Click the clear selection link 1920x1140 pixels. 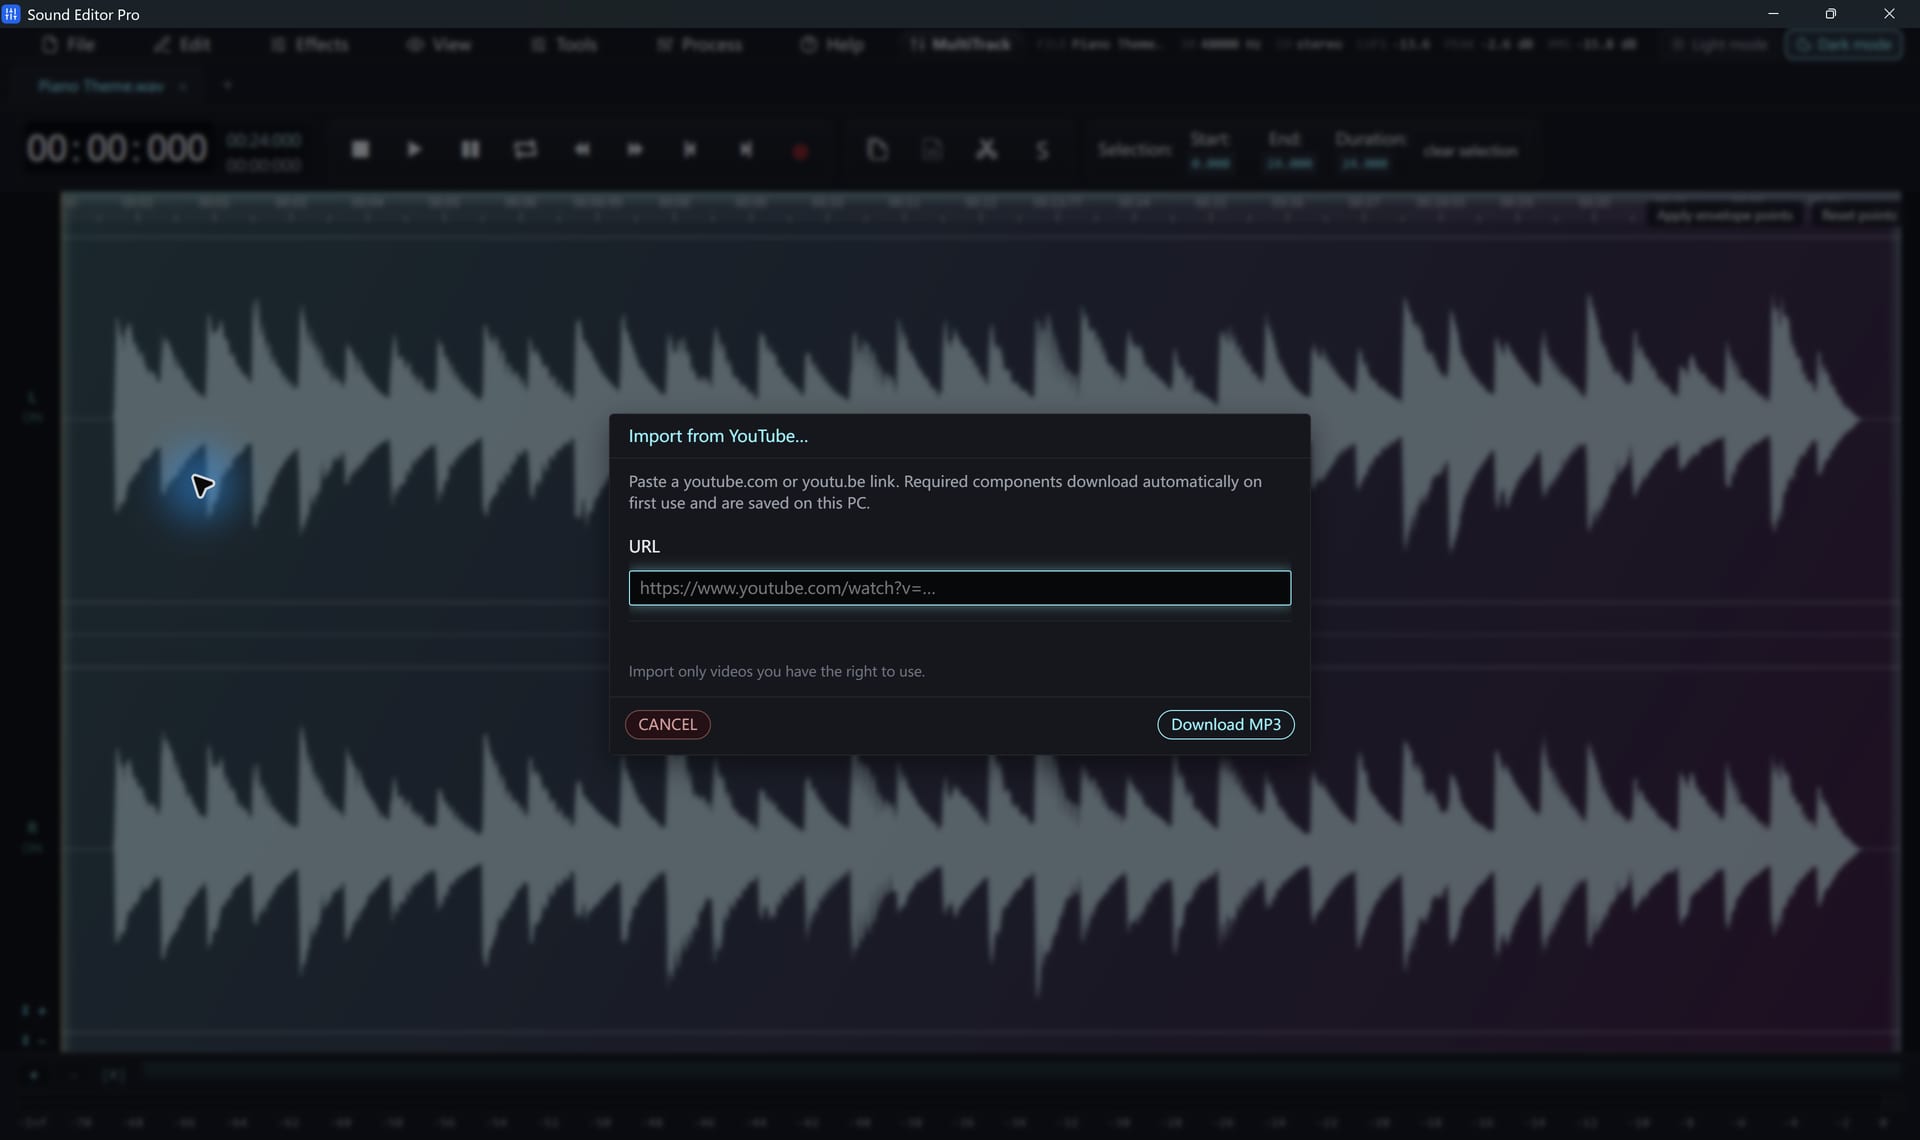point(1470,151)
